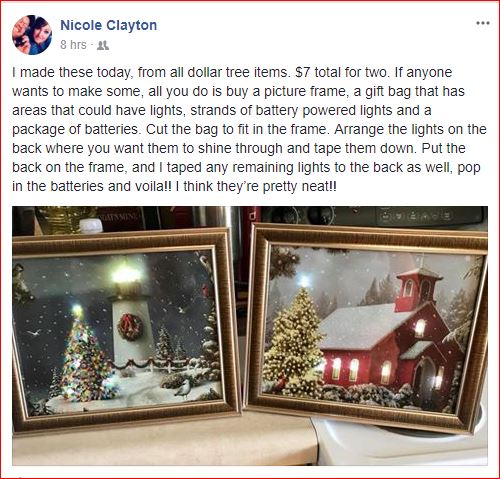Click the arched church doorway in the photo
The height and width of the screenshot is (479, 500).
point(423,378)
